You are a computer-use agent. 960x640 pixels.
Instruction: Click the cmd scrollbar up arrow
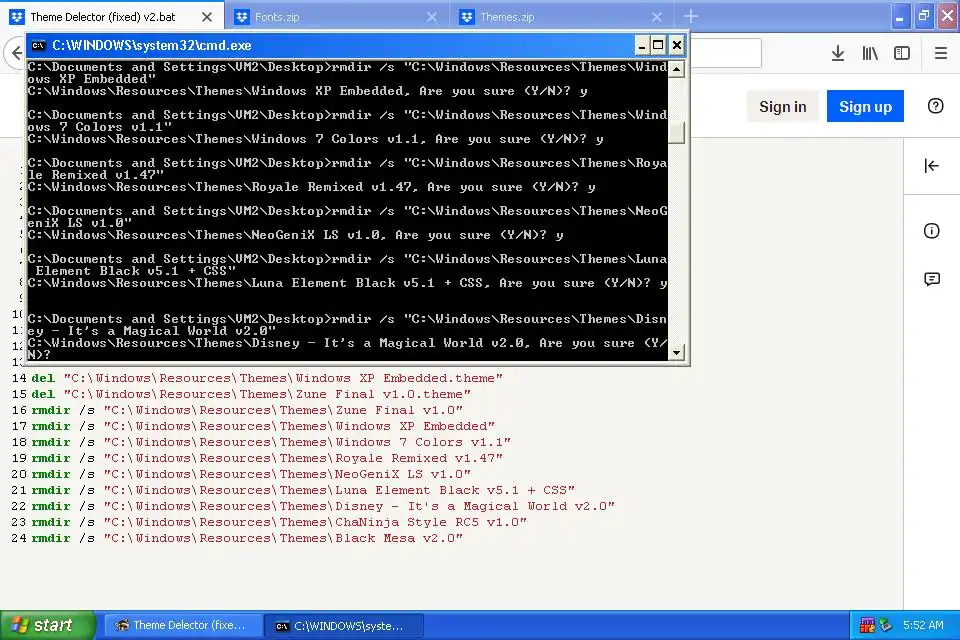[x=676, y=69]
